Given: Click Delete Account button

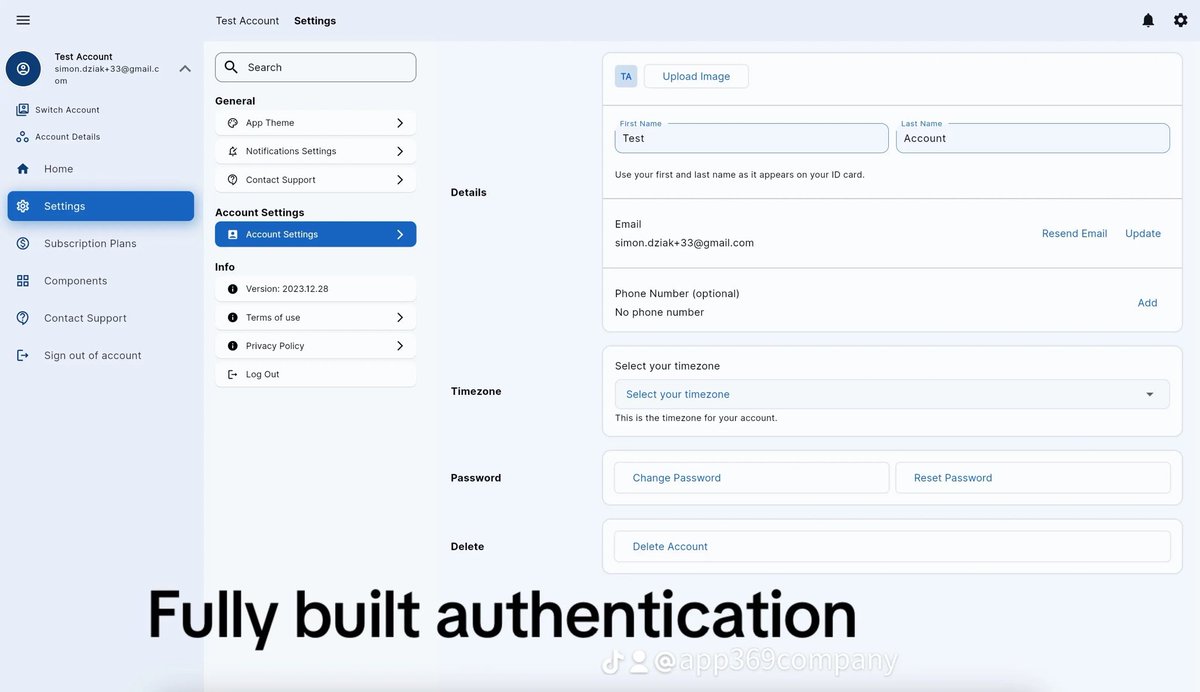Looking at the screenshot, I should coord(892,547).
